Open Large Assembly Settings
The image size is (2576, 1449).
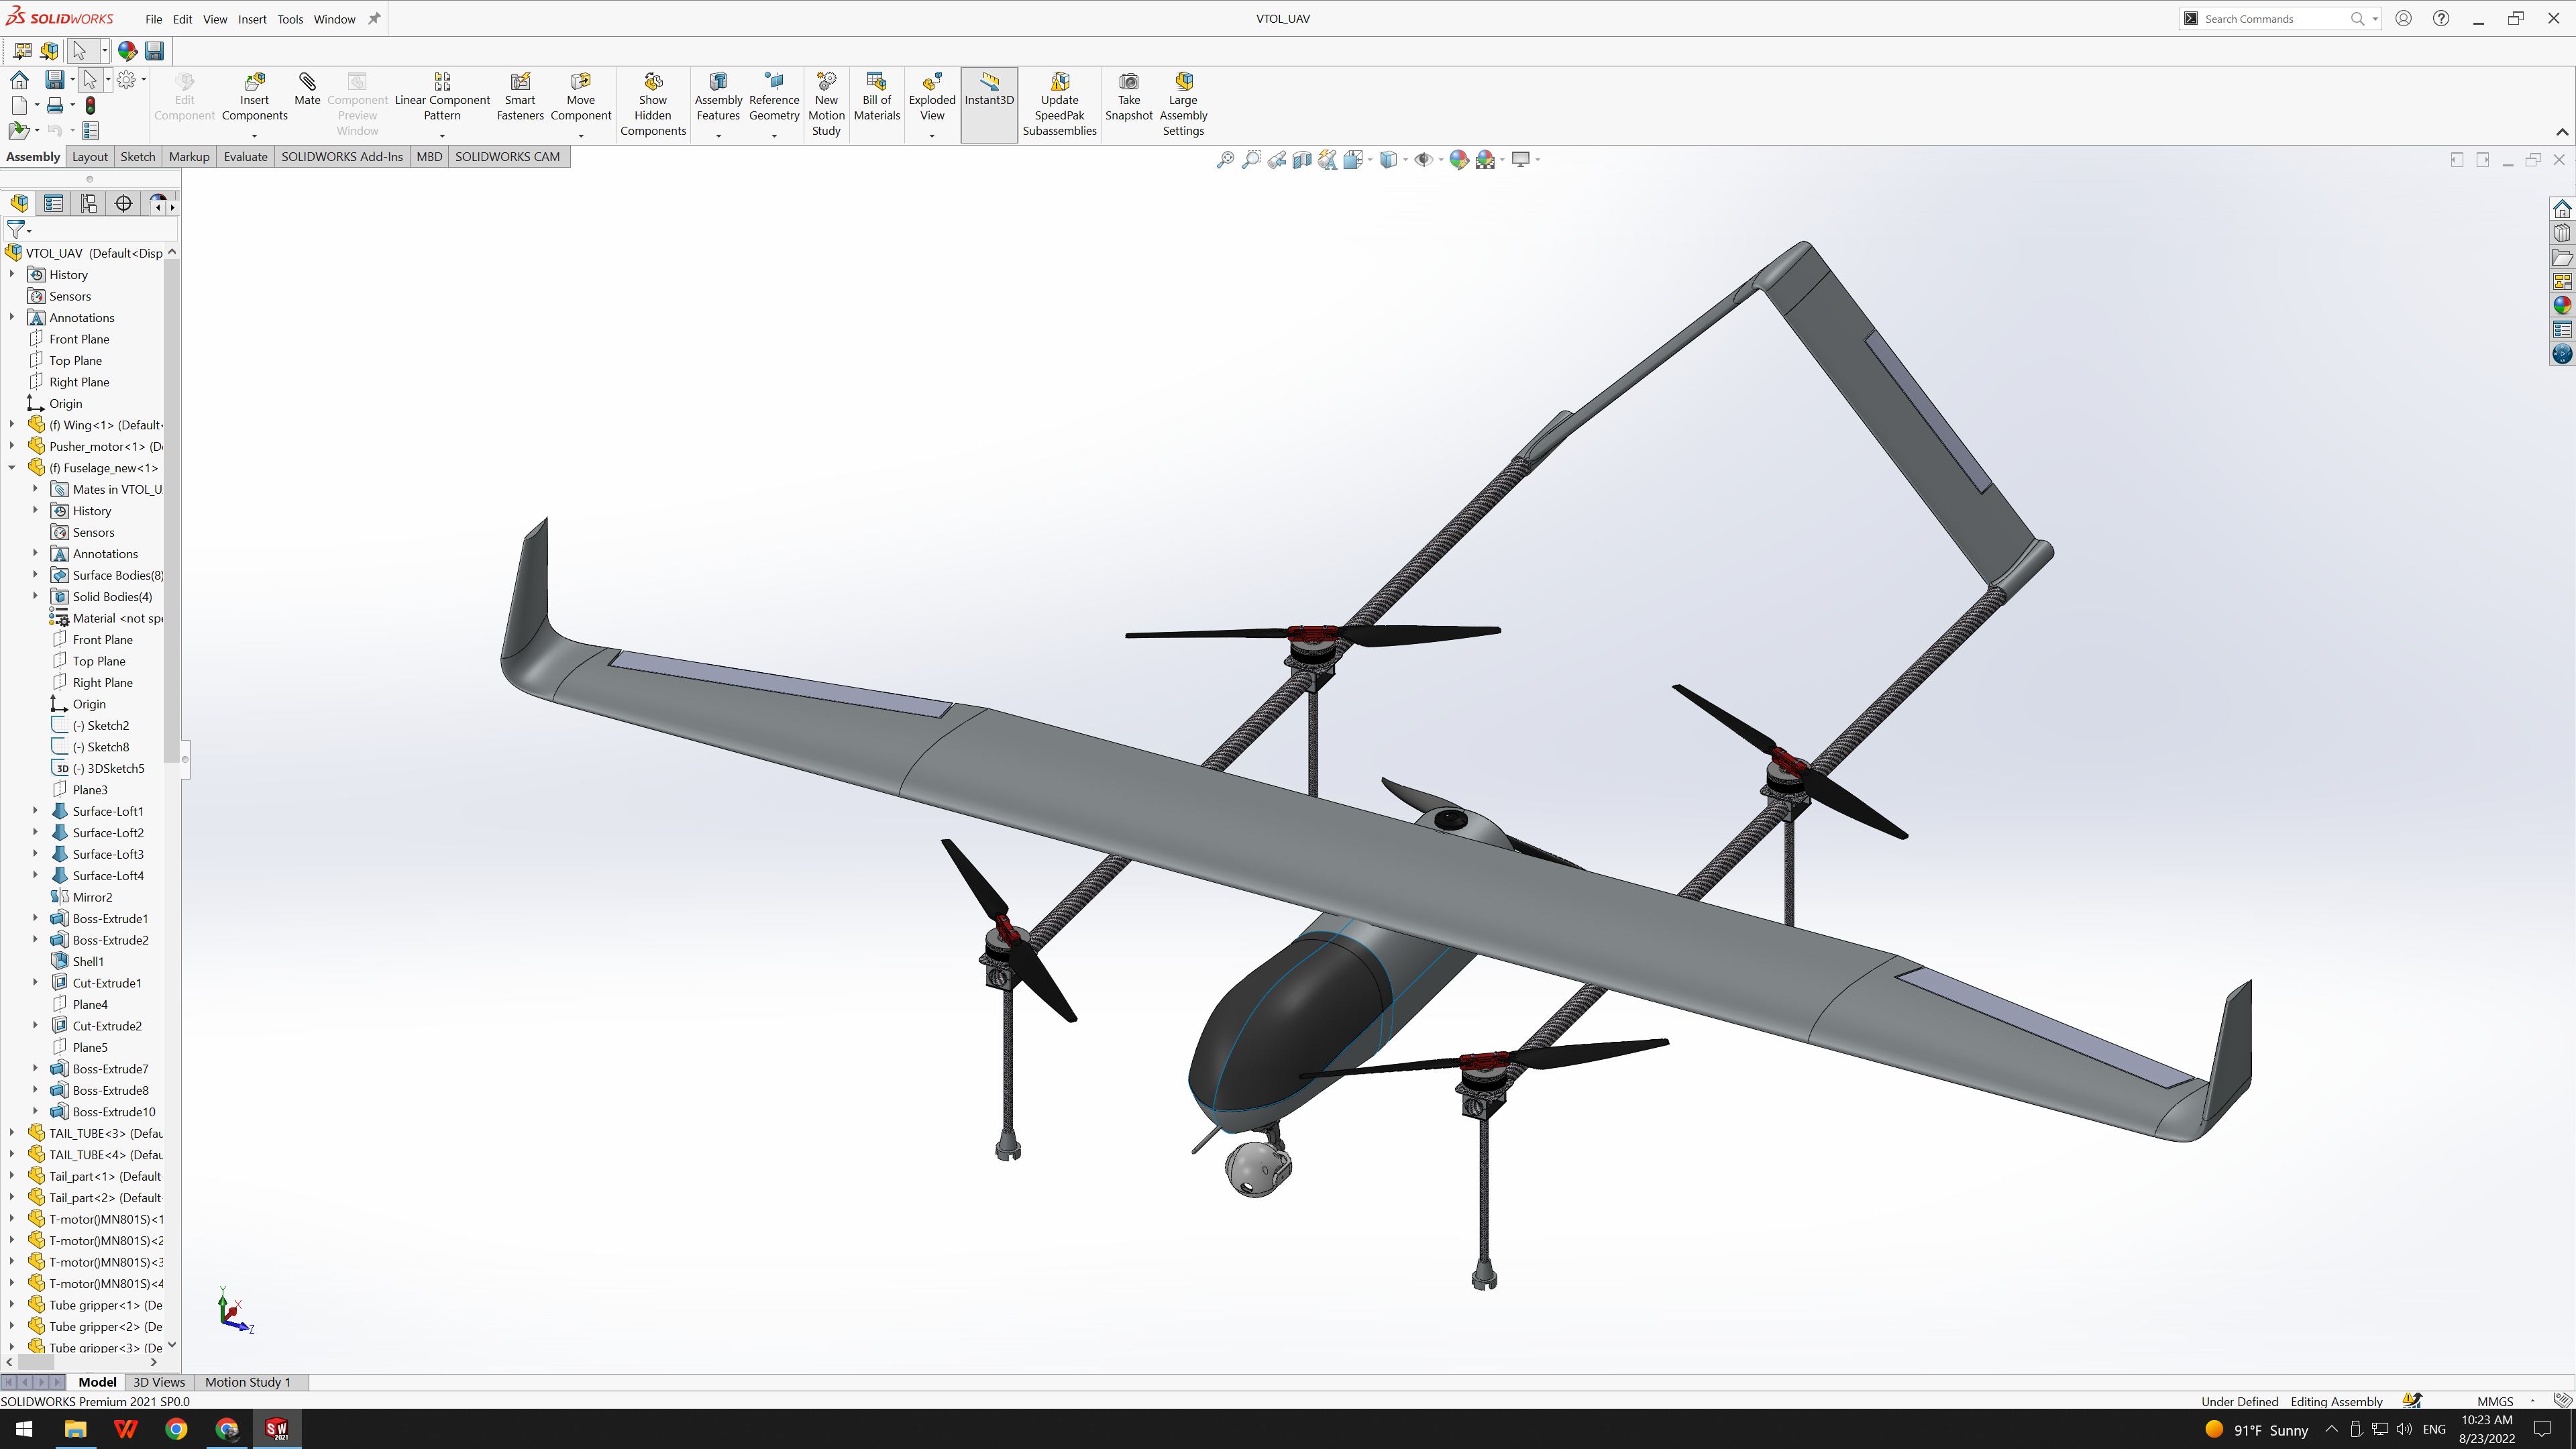(x=1183, y=82)
